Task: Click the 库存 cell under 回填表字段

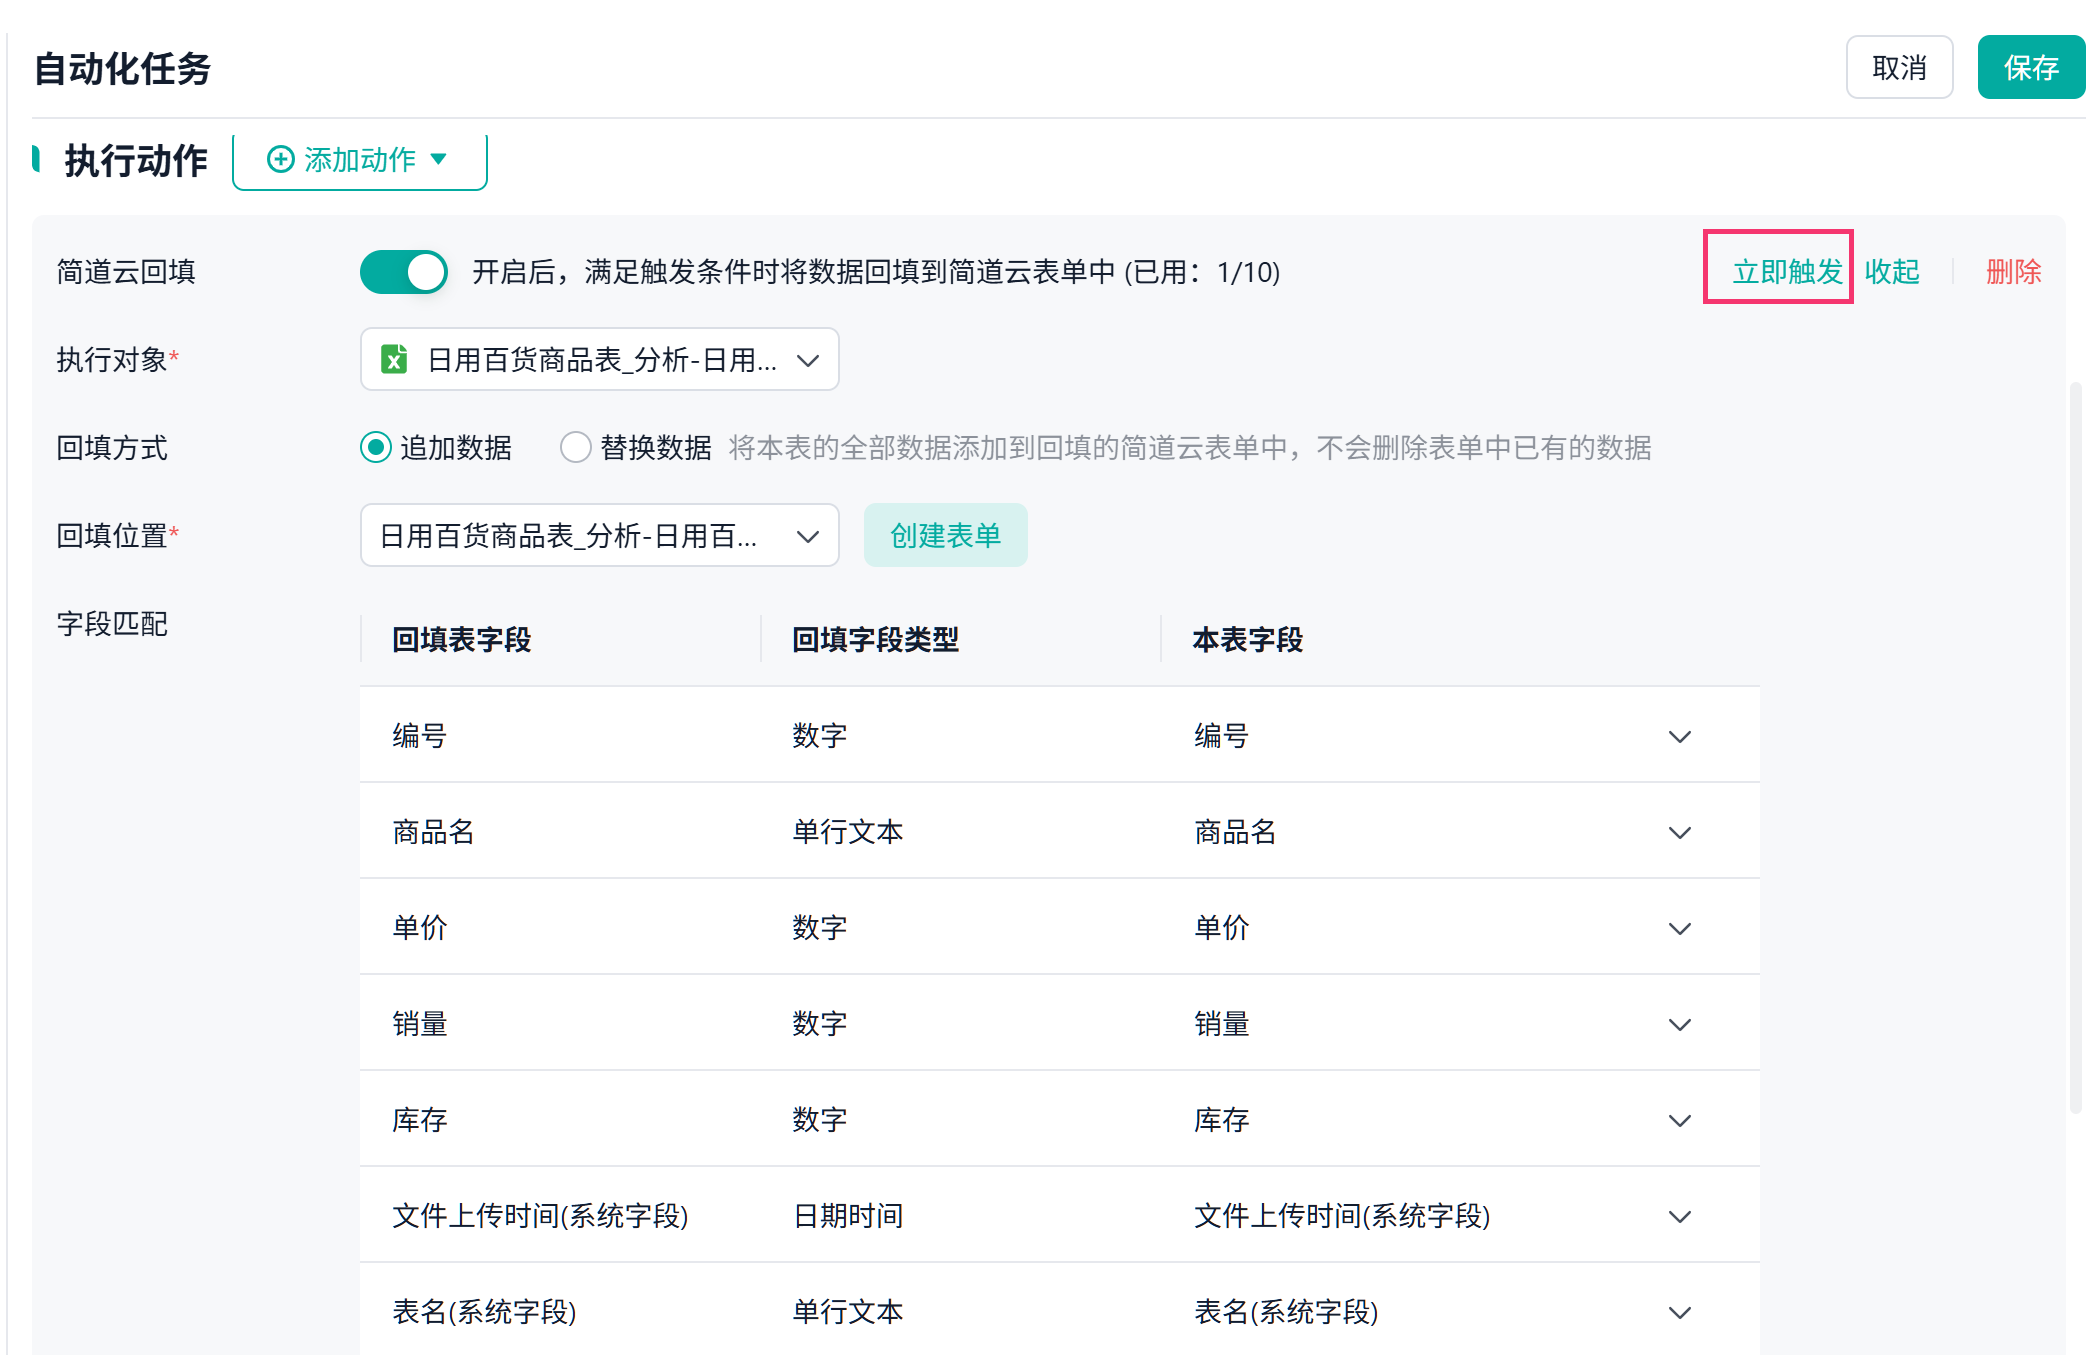Action: click(419, 1119)
